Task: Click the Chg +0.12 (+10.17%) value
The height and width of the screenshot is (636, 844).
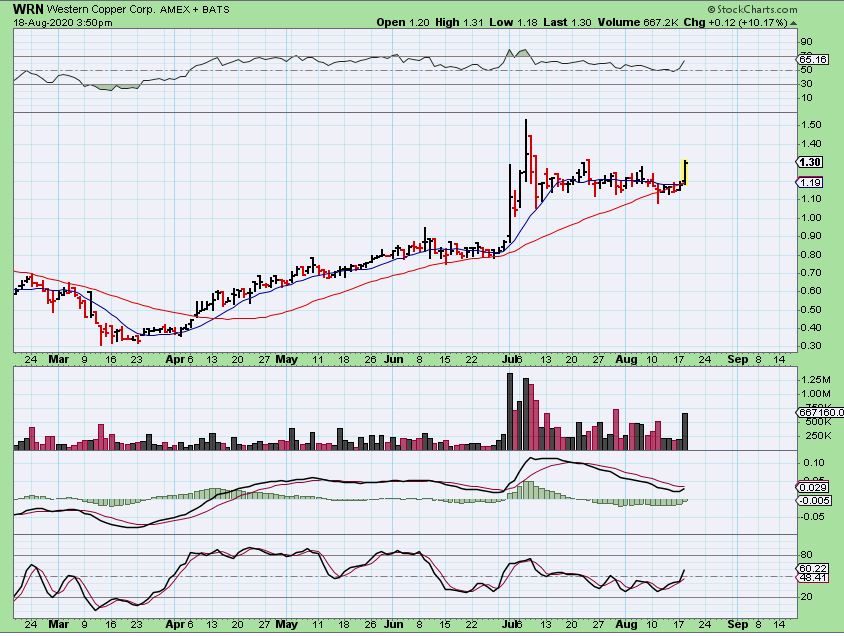Action: point(736,23)
